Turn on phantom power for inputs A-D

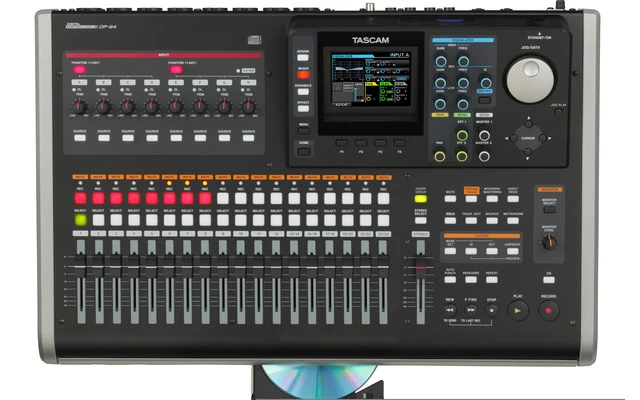pyautogui.click(x=80, y=70)
